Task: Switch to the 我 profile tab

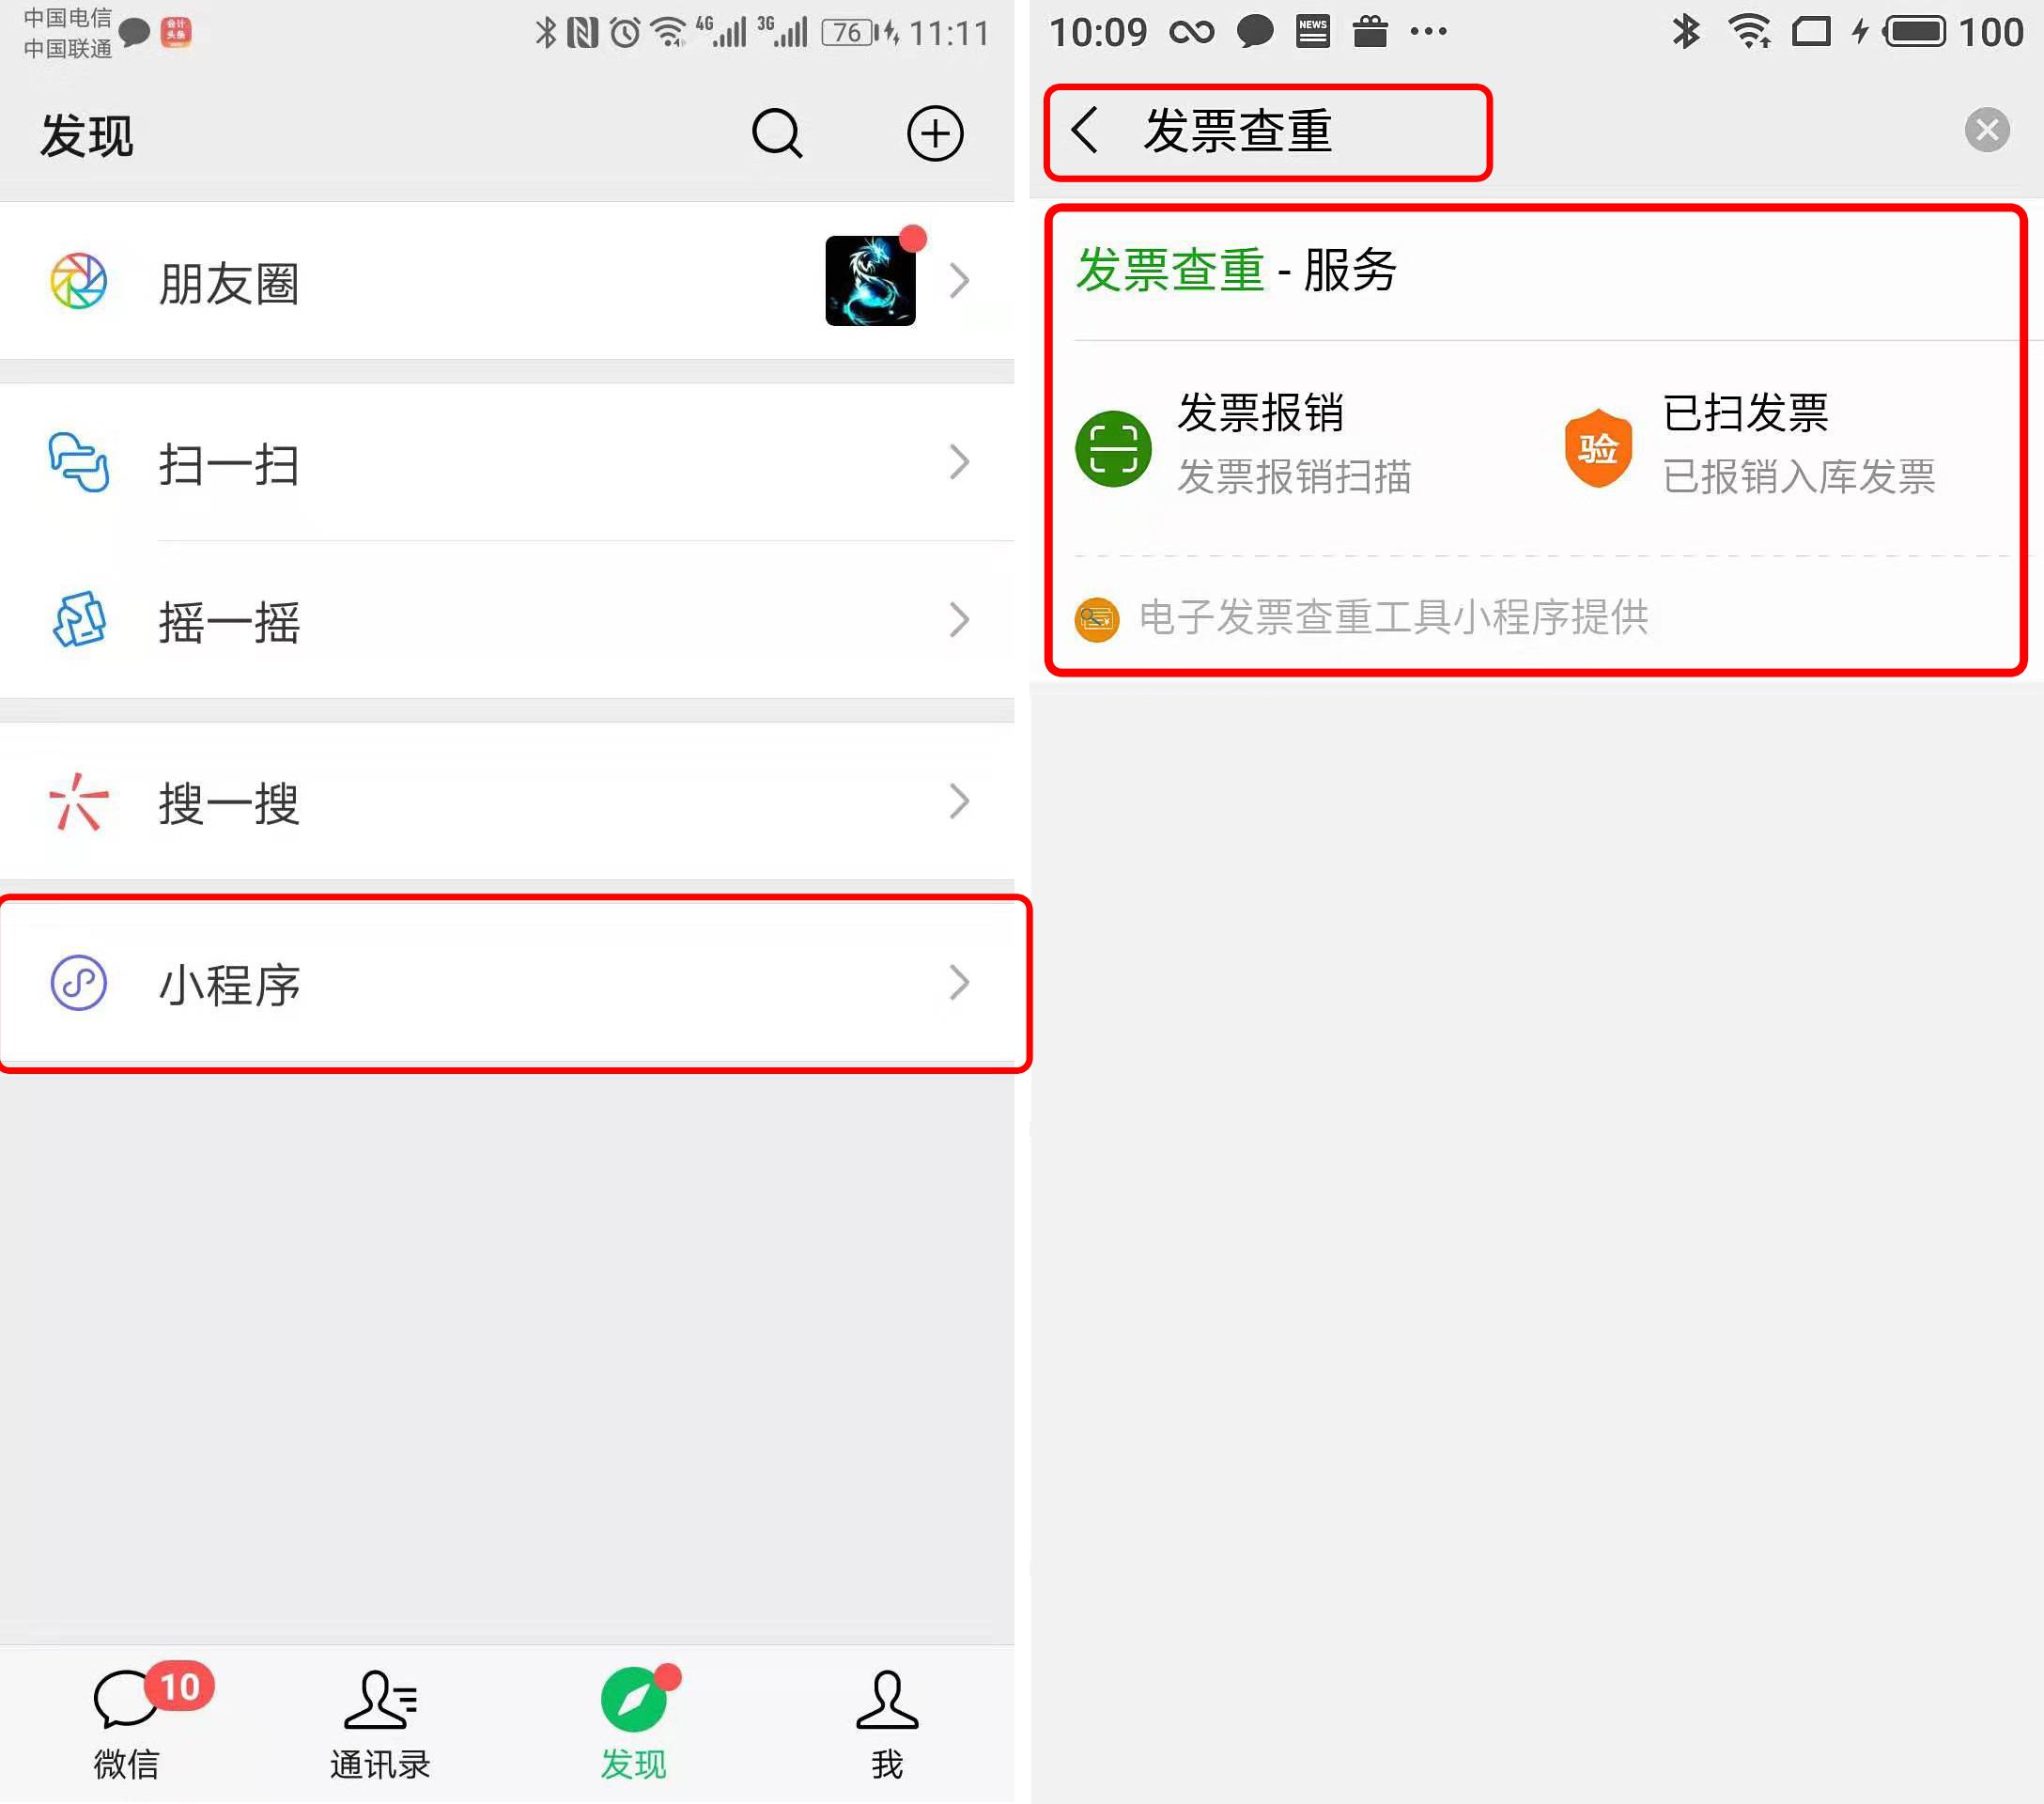Action: [x=887, y=1724]
